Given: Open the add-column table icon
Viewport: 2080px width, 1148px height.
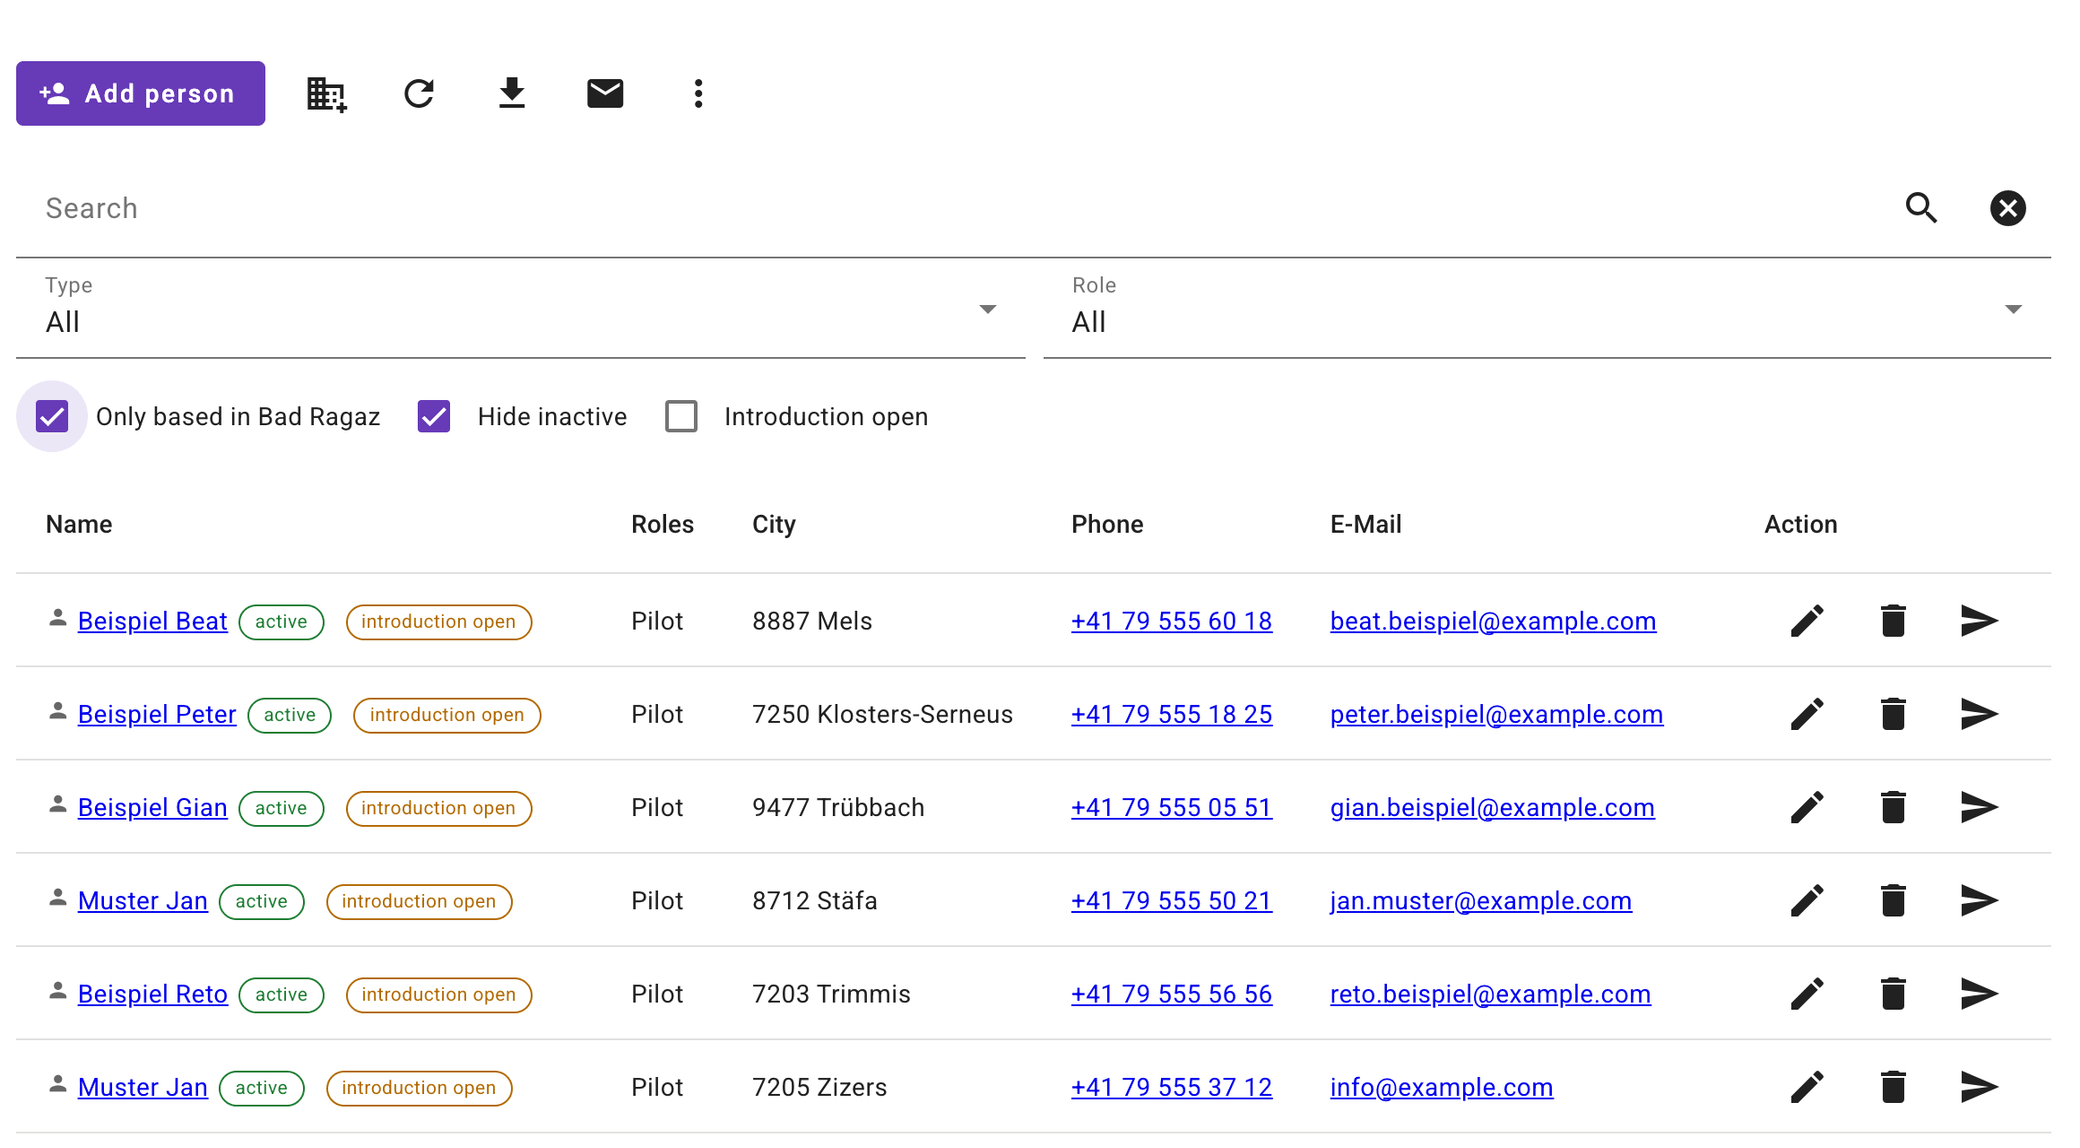Looking at the screenshot, I should 326,94.
